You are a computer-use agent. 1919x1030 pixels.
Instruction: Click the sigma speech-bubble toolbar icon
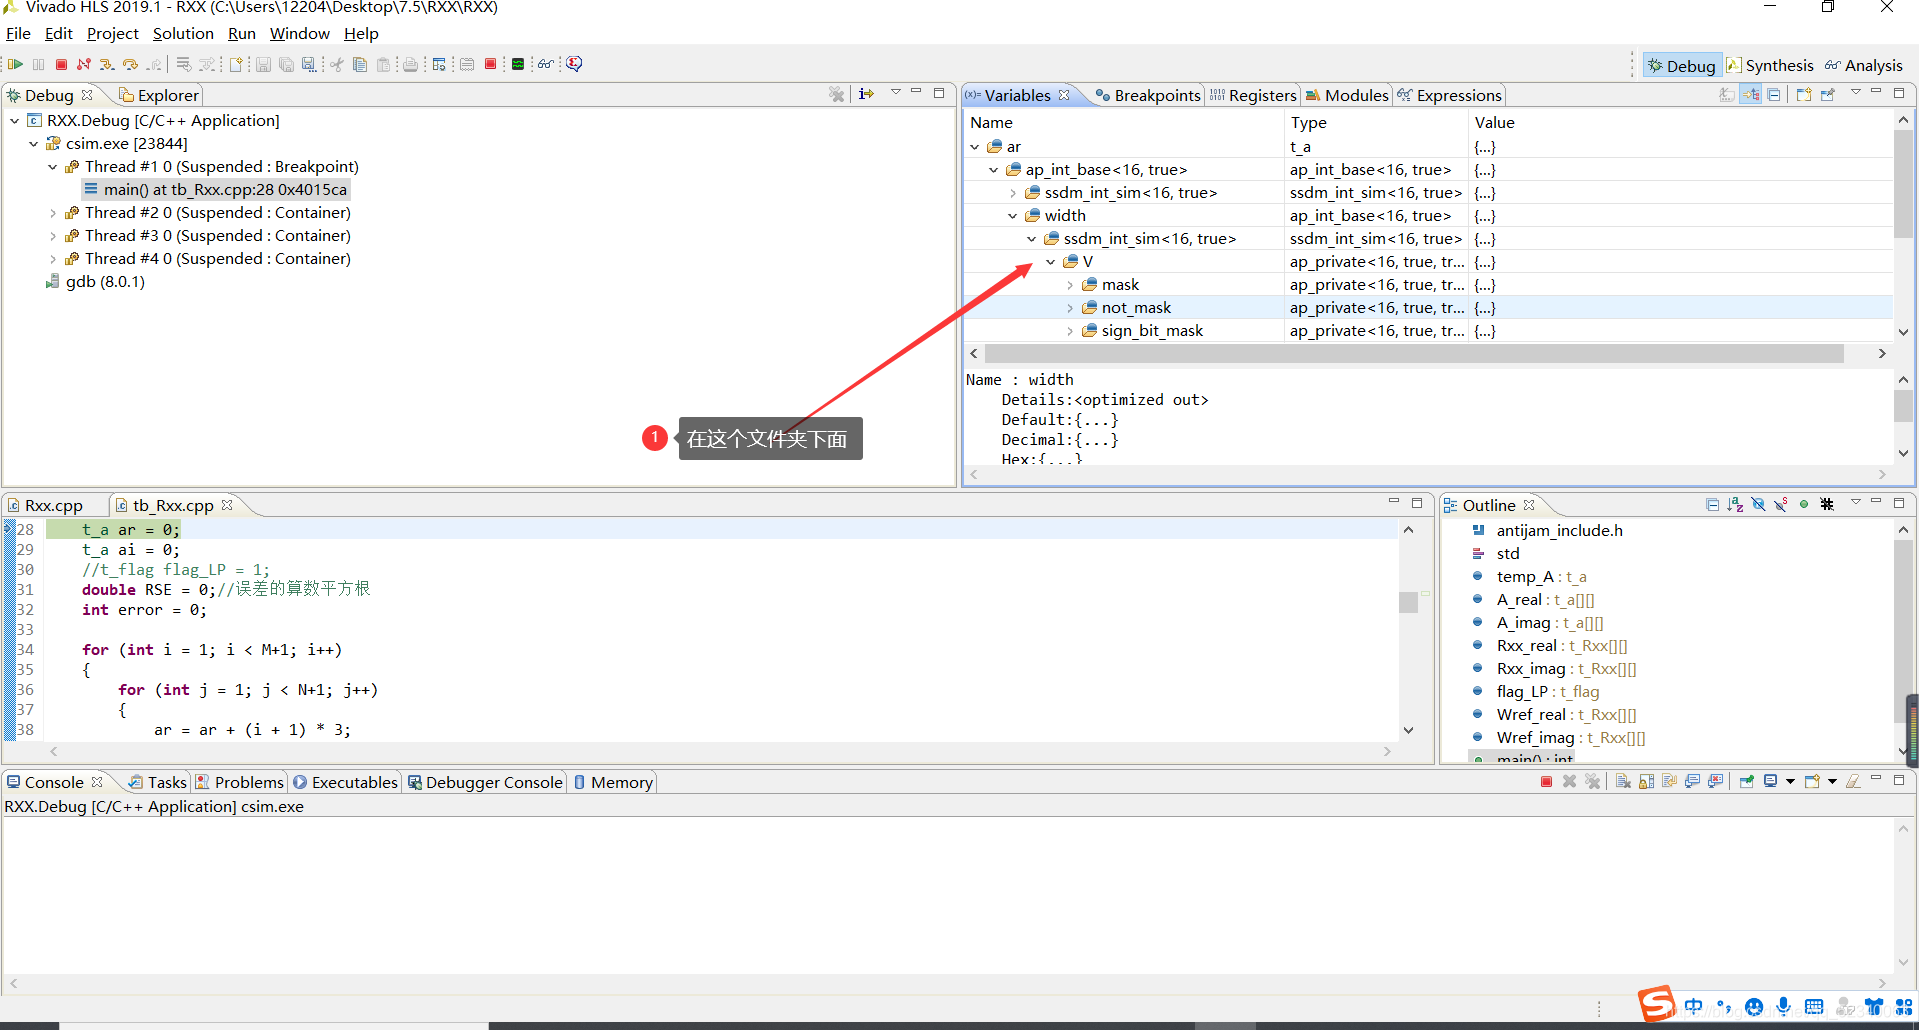pos(574,64)
